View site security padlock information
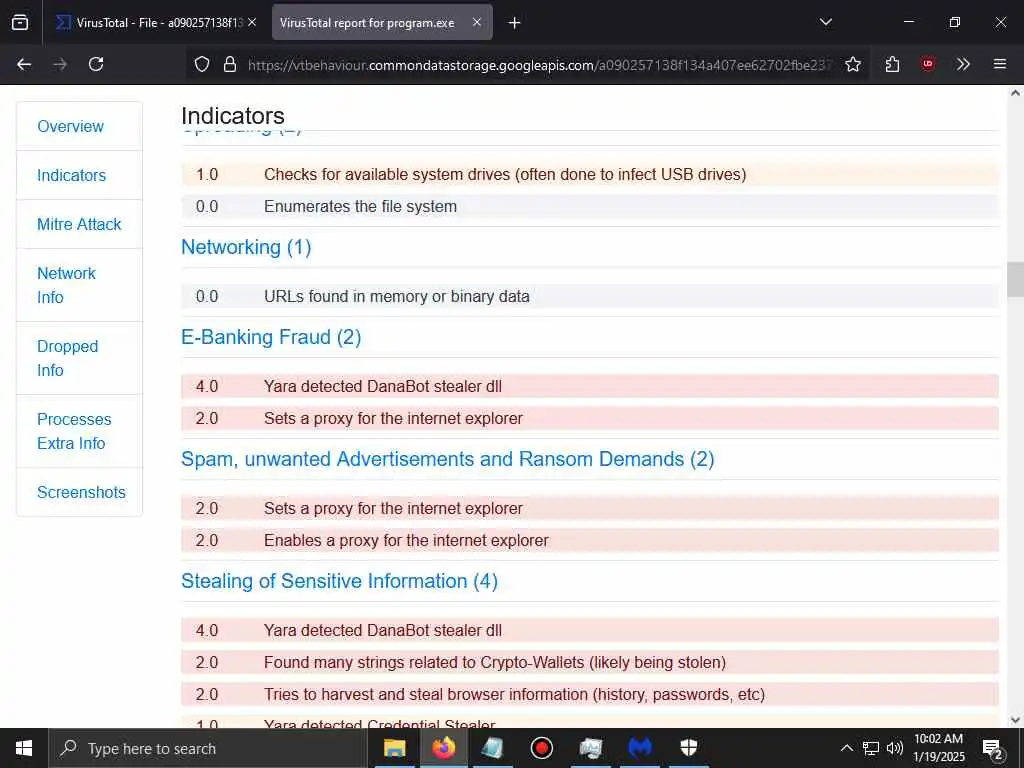This screenshot has height=768, width=1024. [x=229, y=64]
